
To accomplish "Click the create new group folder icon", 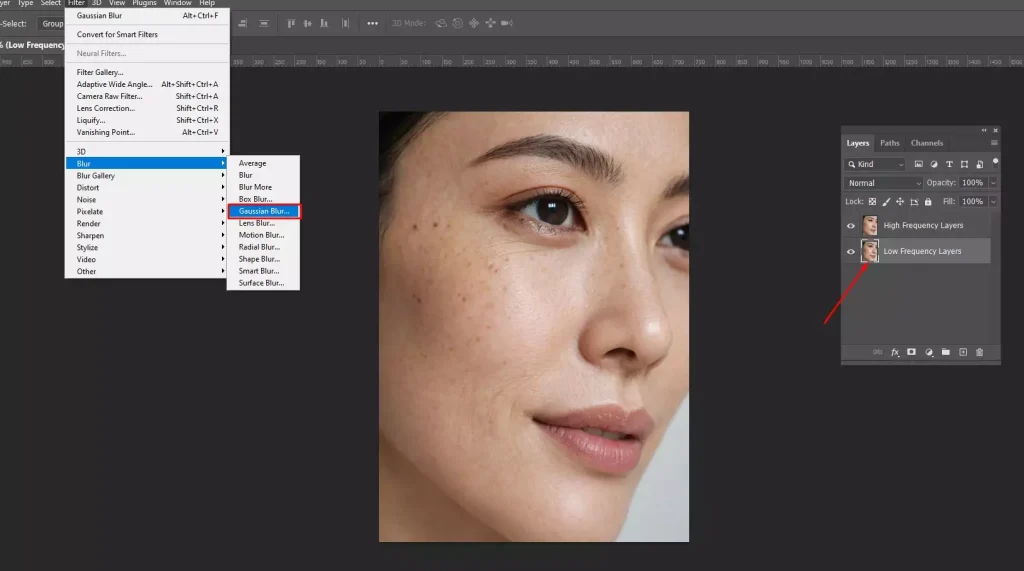I will (x=945, y=352).
